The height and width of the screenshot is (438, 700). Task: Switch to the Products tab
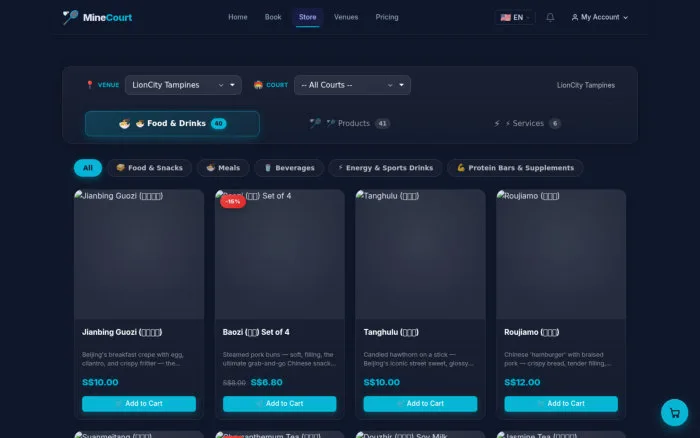tap(350, 123)
